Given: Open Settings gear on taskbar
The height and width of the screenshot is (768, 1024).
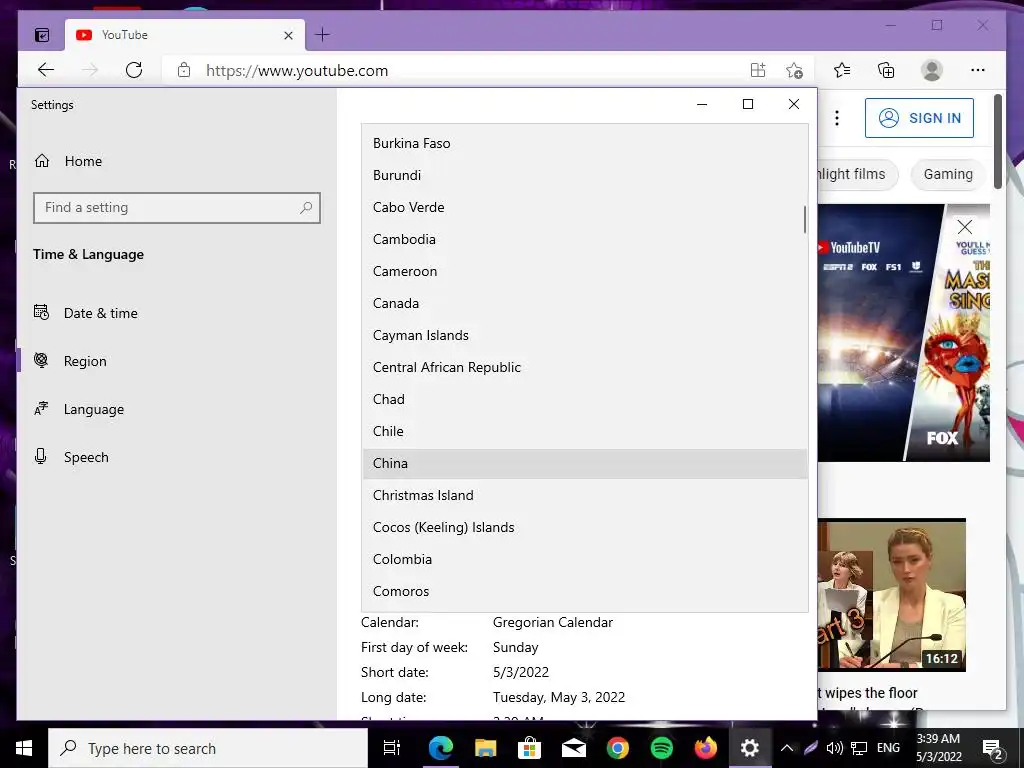Looking at the screenshot, I should tap(750, 748).
